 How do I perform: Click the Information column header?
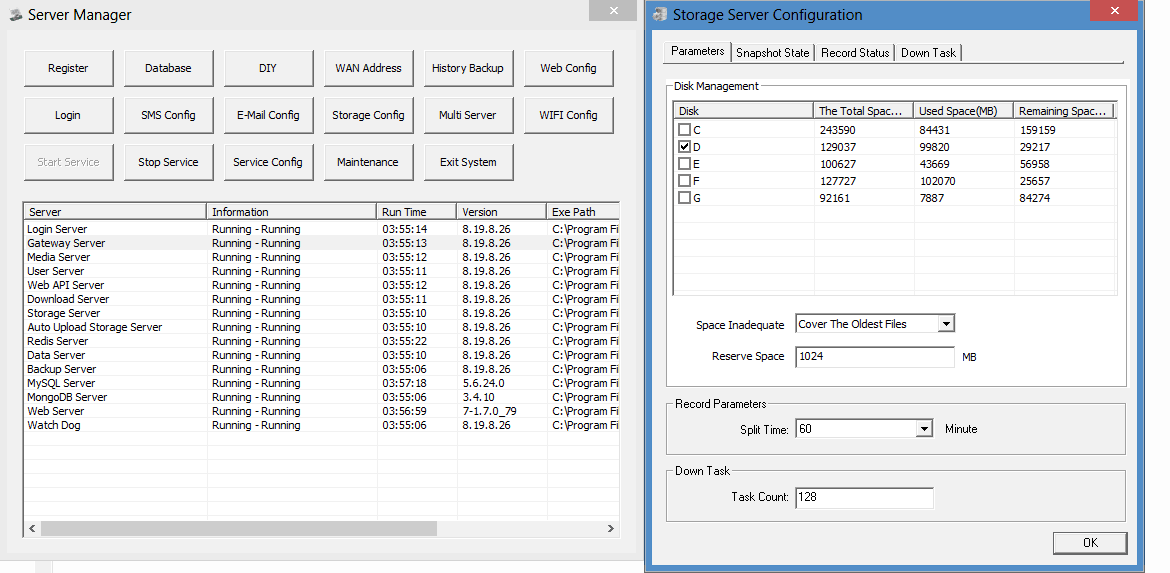click(292, 212)
